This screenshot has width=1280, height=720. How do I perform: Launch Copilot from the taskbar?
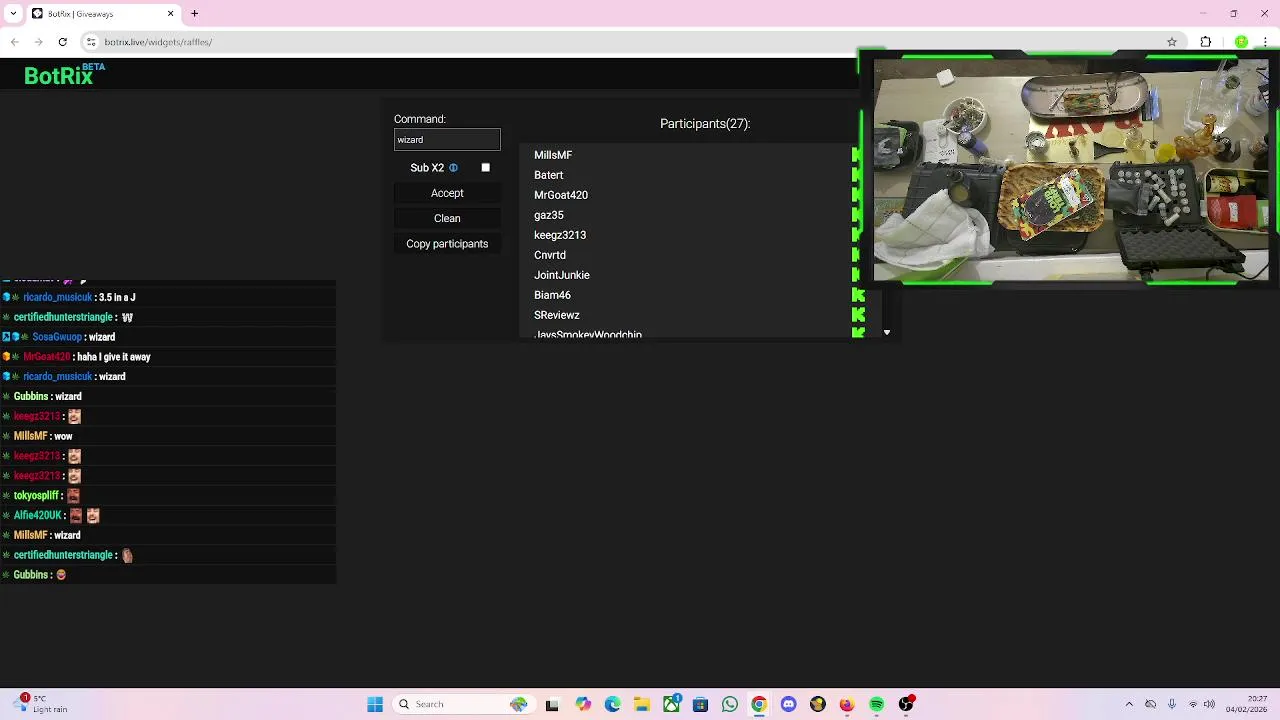click(583, 704)
